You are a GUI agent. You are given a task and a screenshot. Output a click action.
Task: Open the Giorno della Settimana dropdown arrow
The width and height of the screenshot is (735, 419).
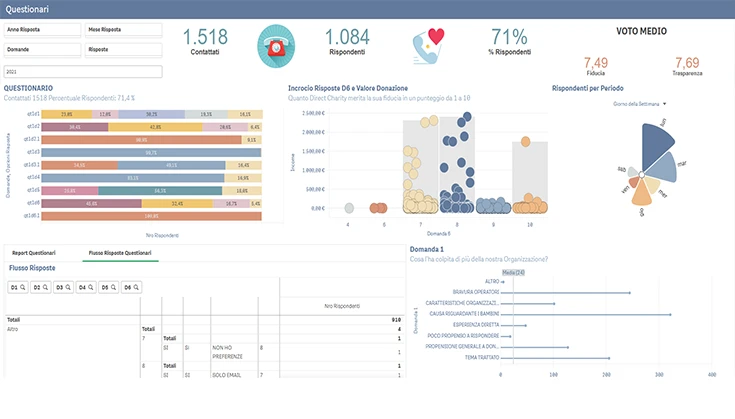click(665, 104)
